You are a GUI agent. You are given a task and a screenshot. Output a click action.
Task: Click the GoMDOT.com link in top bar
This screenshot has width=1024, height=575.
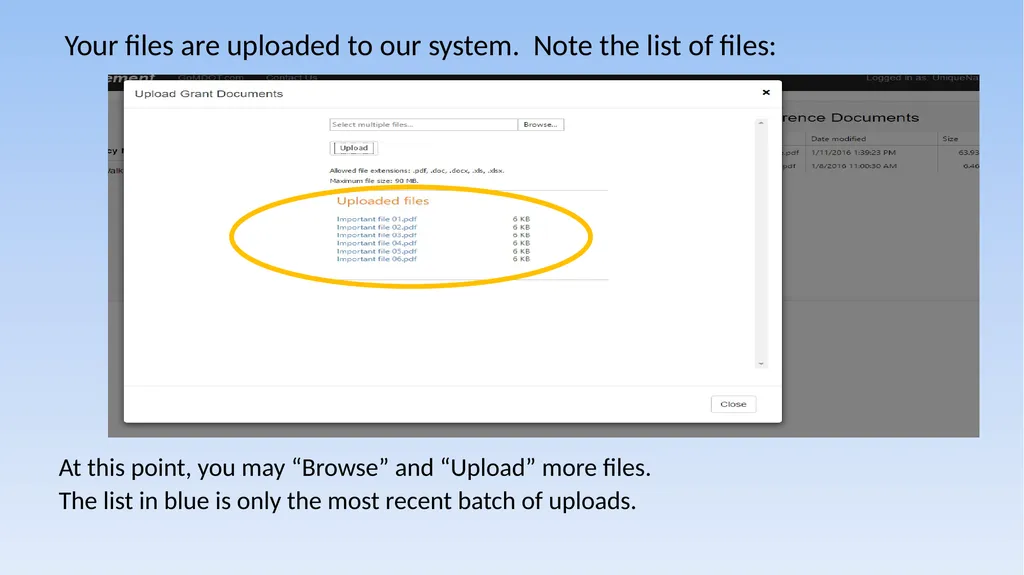point(210,77)
